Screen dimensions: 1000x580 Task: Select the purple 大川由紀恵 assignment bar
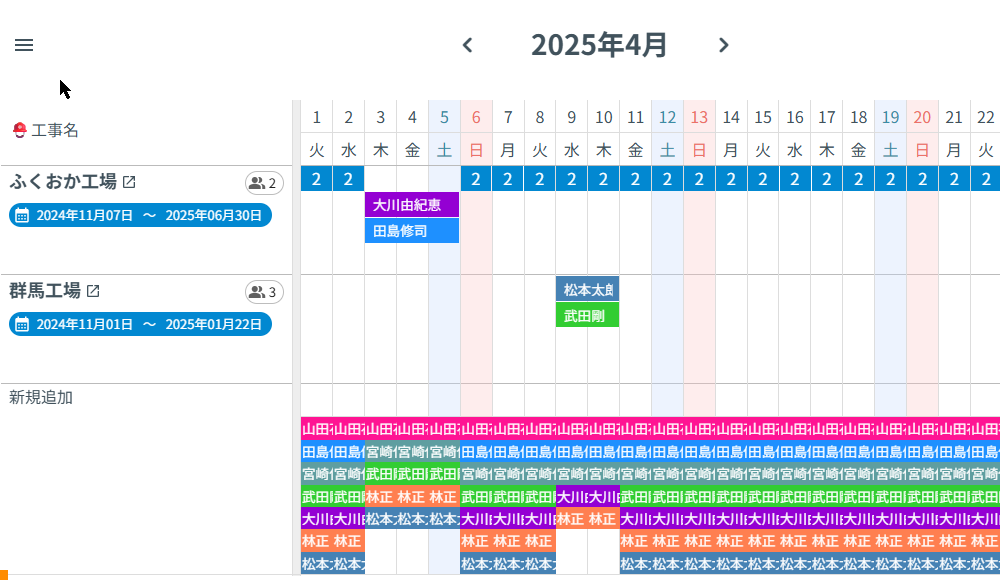tap(411, 205)
